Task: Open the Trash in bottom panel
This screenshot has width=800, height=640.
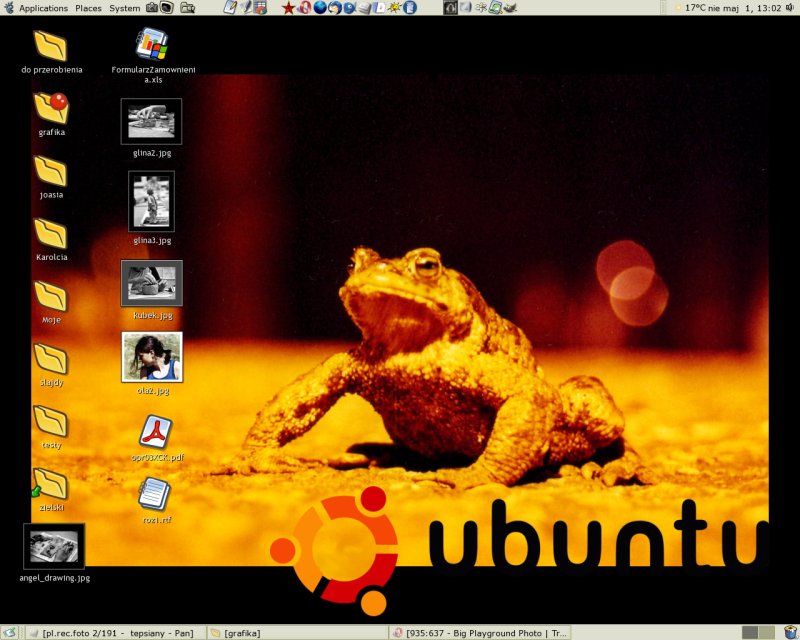Action: (790, 633)
